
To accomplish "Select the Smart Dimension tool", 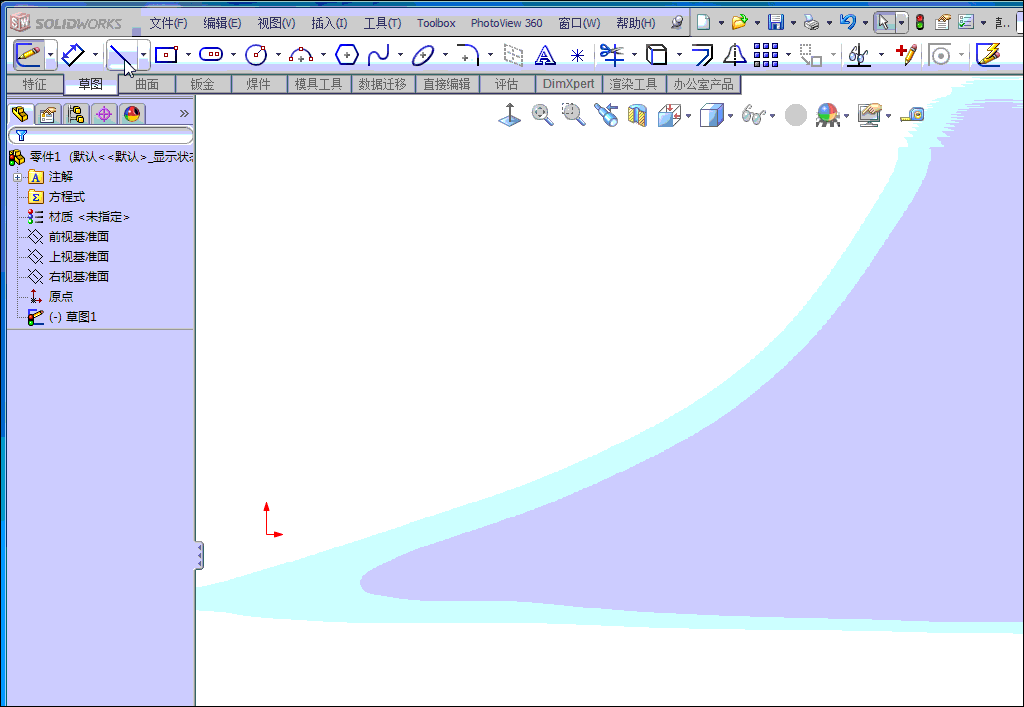I will click(x=73, y=55).
